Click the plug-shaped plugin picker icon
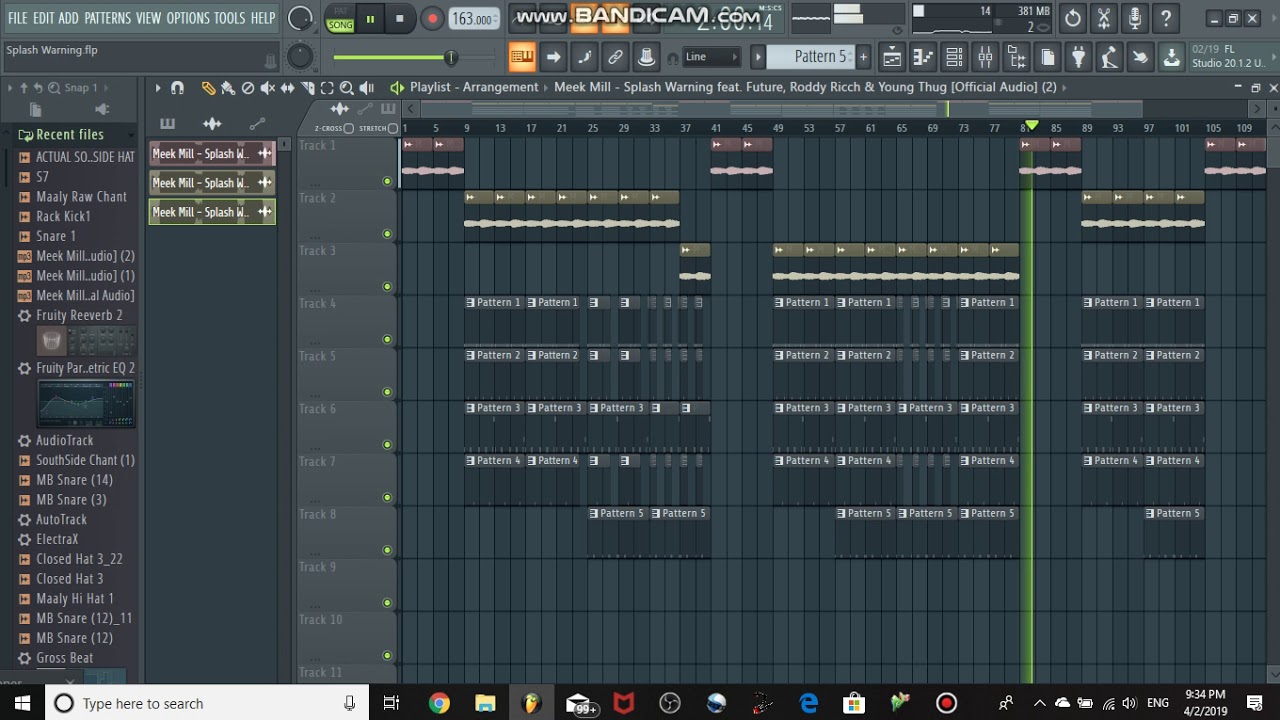The height and width of the screenshot is (720, 1280). (1078, 57)
